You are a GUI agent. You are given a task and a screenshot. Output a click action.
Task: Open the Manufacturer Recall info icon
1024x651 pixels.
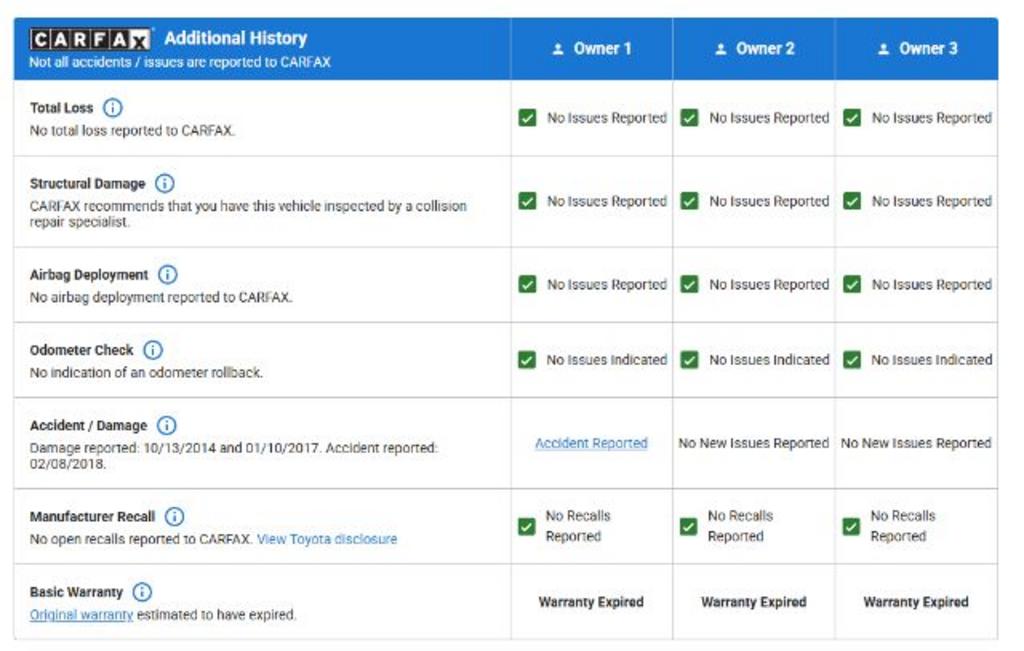click(x=174, y=516)
